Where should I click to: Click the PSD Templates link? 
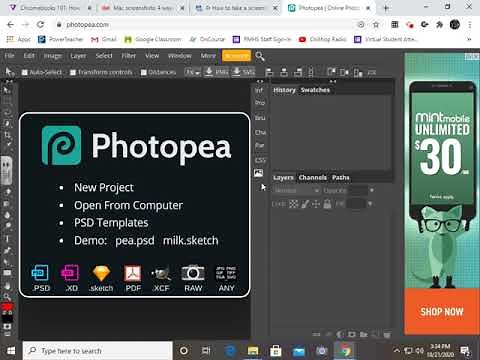(x=111, y=223)
